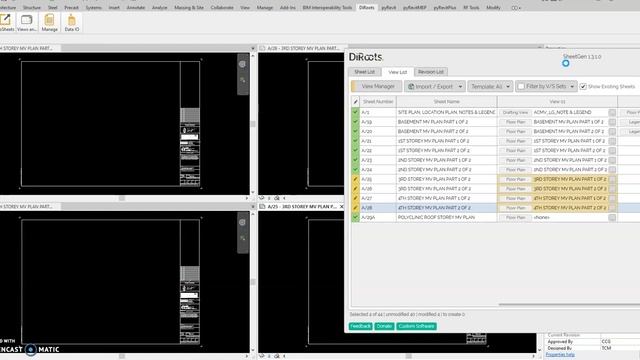The width and height of the screenshot is (640, 360).
Task: Click the SheetGen table horizontal scrollbar
Action: 569,304
